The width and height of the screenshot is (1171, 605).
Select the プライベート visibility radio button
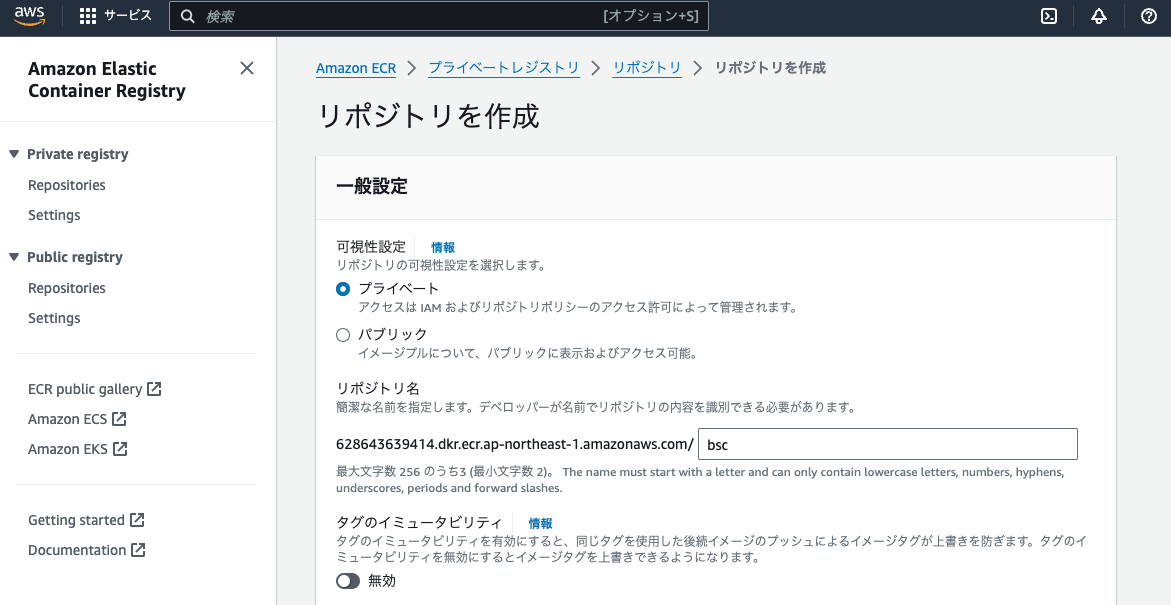[x=343, y=288]
